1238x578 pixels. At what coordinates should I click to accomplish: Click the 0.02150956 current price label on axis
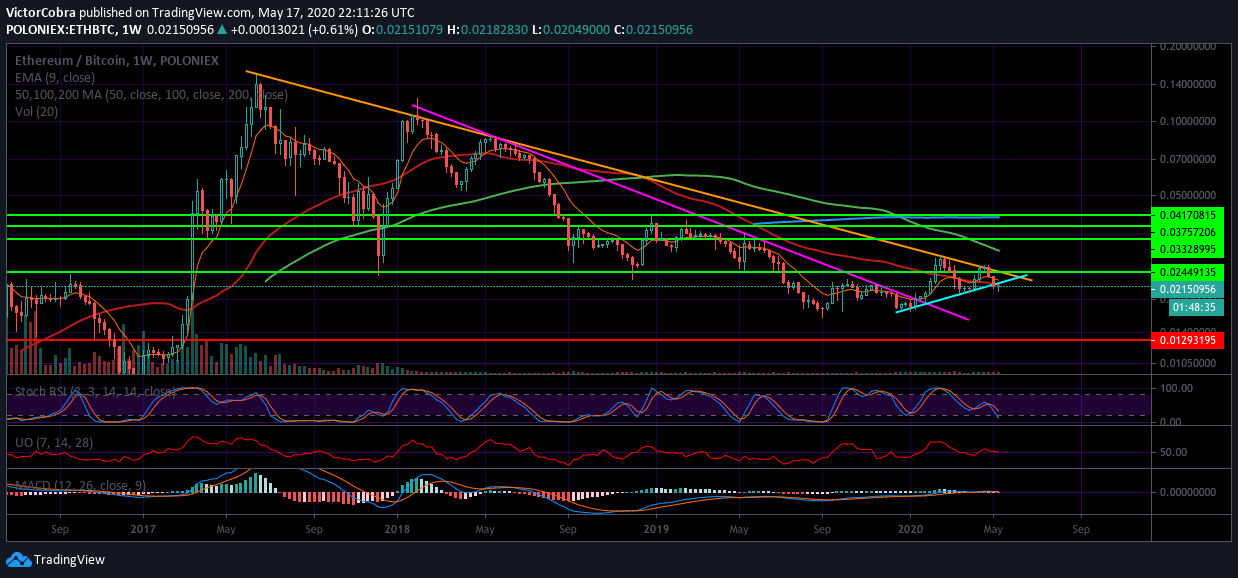1188,290
